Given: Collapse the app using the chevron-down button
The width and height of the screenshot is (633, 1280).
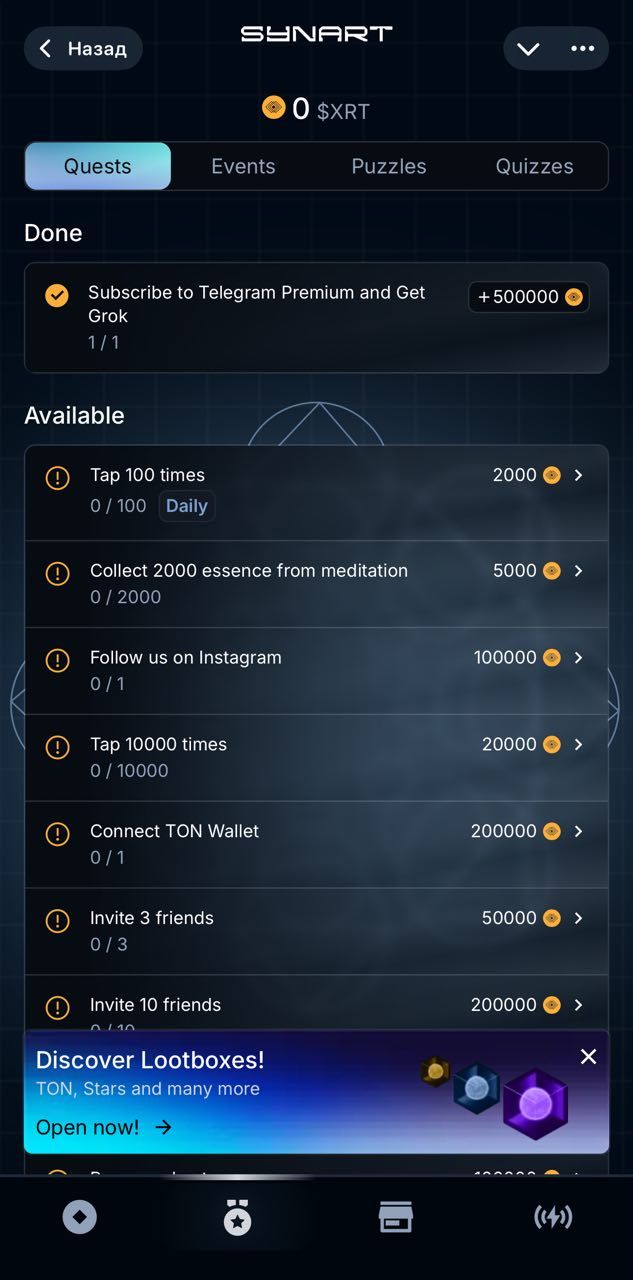Looking at the screenshot, I should tap(528, 48).
